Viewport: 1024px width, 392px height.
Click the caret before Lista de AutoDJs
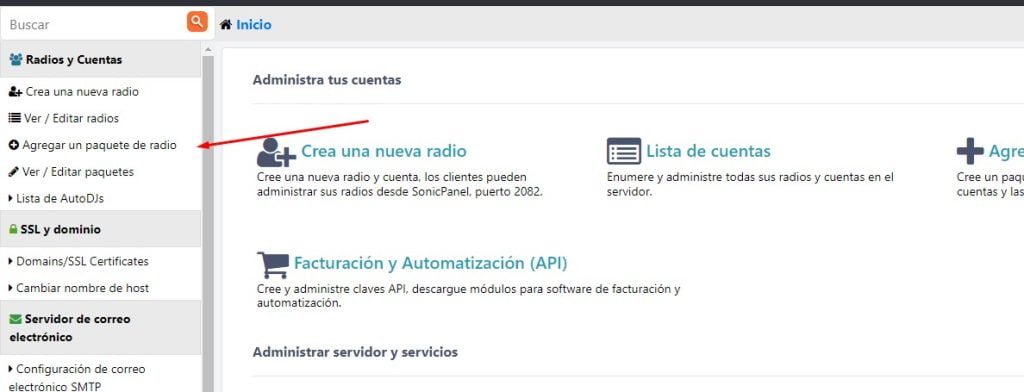point(10,198)
